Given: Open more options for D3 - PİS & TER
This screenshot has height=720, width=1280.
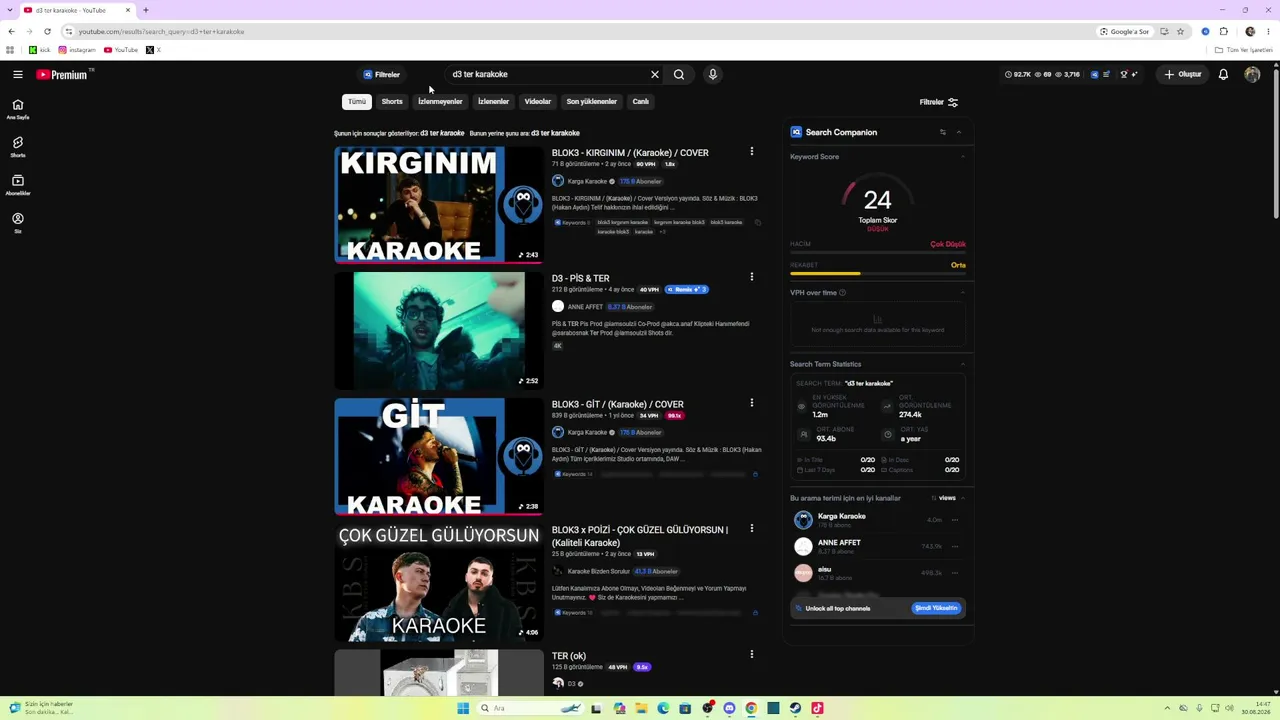Looking at the screenshot, I should 752,277.
